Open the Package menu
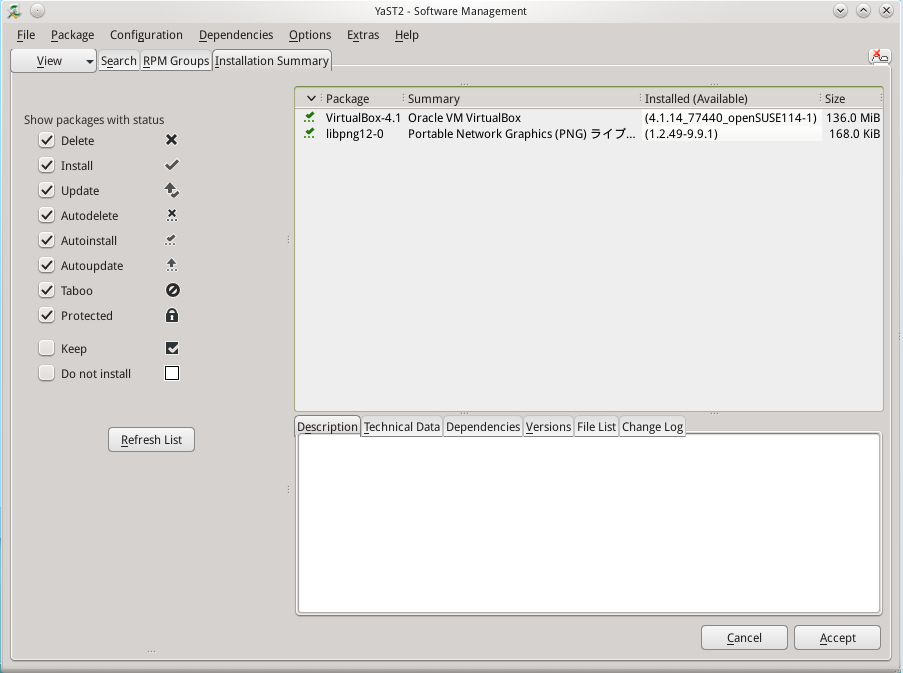The height and width of the screenshot is (673, 903). 73,35
